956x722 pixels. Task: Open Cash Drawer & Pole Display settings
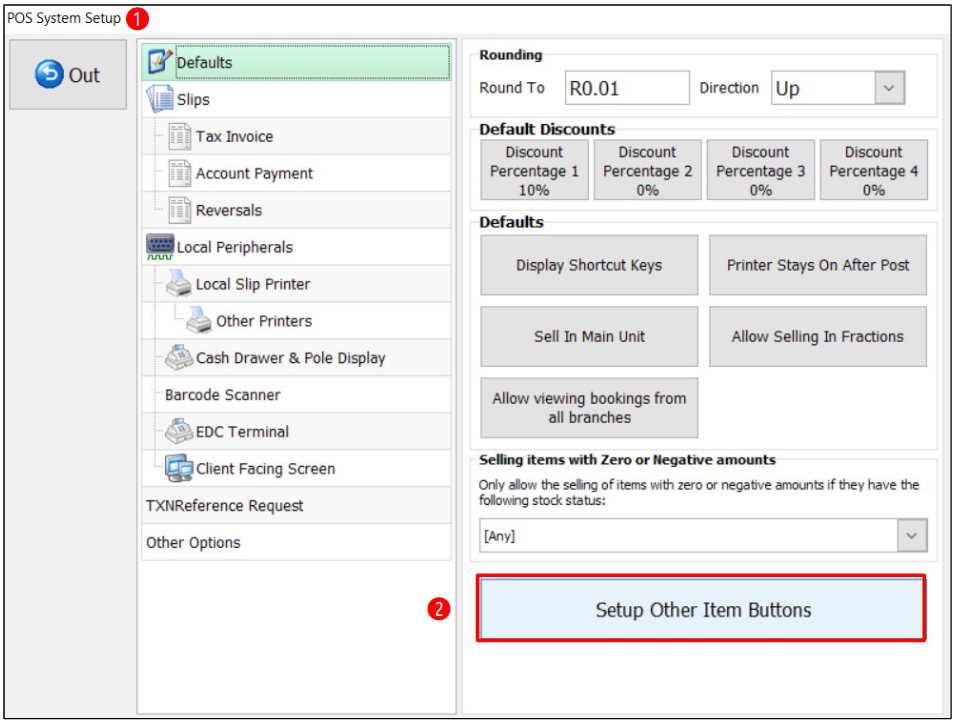296,358
